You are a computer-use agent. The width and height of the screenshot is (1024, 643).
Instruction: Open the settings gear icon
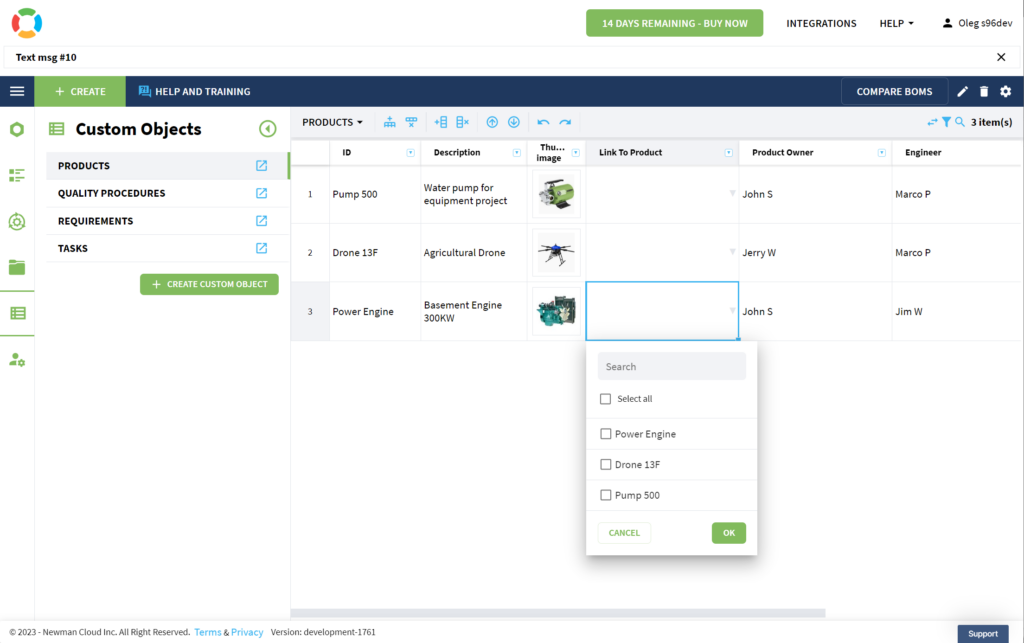pyautogui.click(x=1006, y=91)
